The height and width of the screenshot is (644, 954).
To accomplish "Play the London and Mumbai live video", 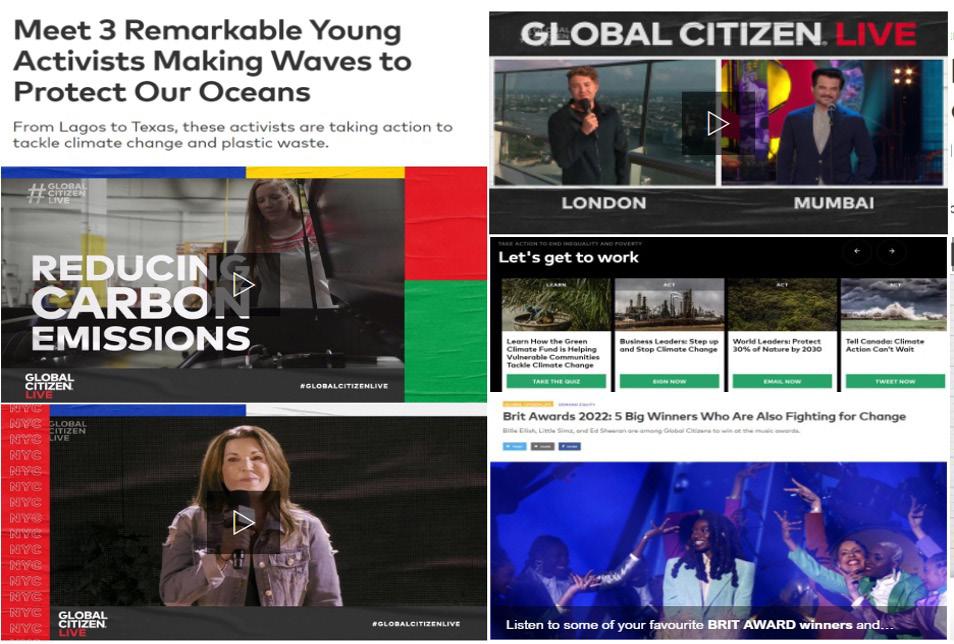I will coord(718,124).
